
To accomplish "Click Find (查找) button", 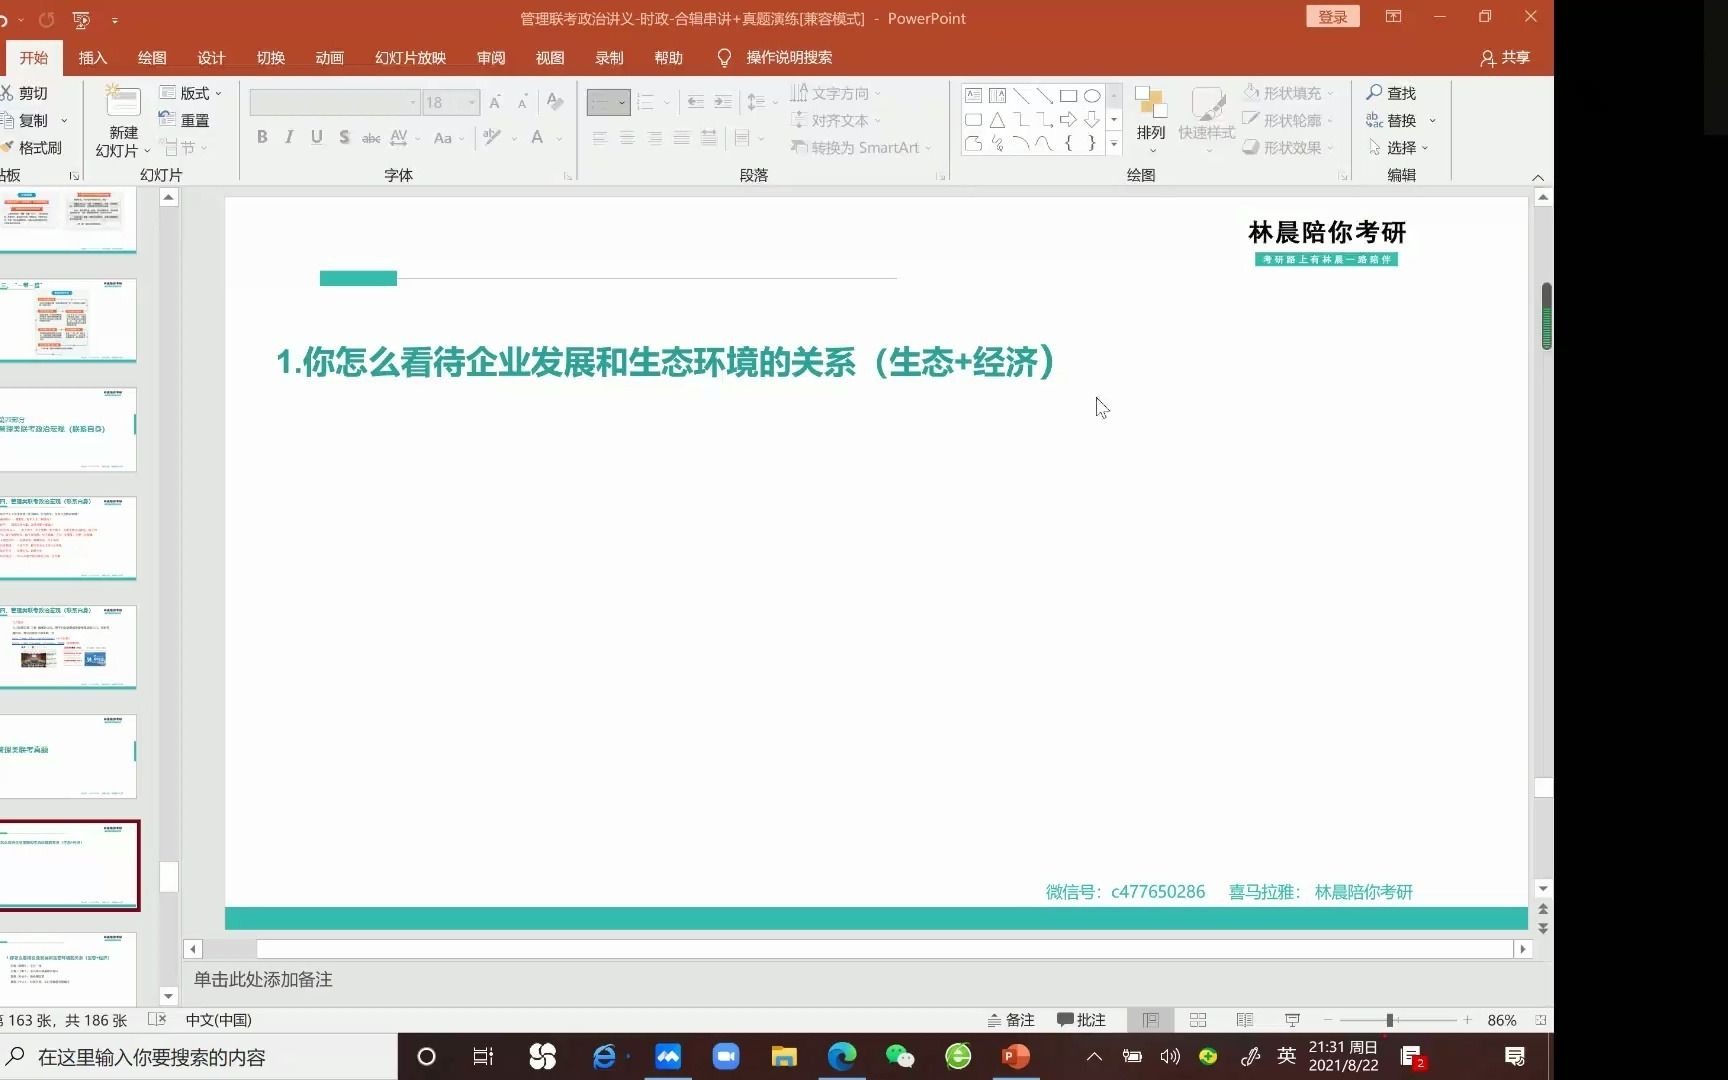I will pyautogui.click(x=1392, y=93).
